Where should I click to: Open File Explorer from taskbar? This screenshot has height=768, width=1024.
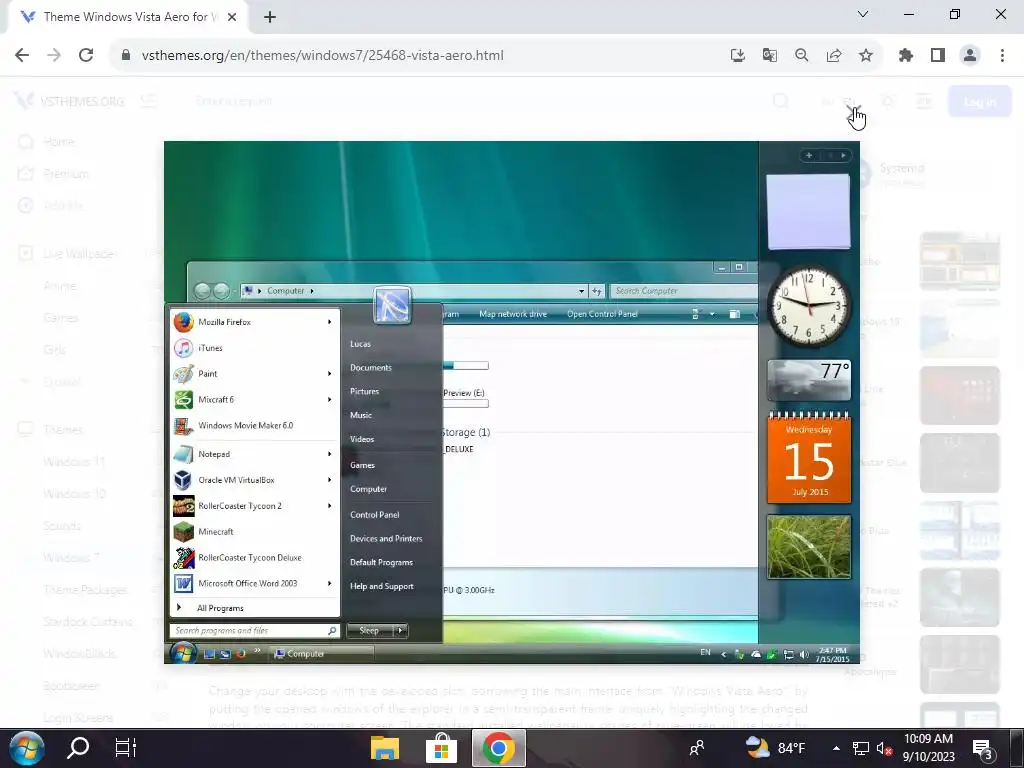385,748
